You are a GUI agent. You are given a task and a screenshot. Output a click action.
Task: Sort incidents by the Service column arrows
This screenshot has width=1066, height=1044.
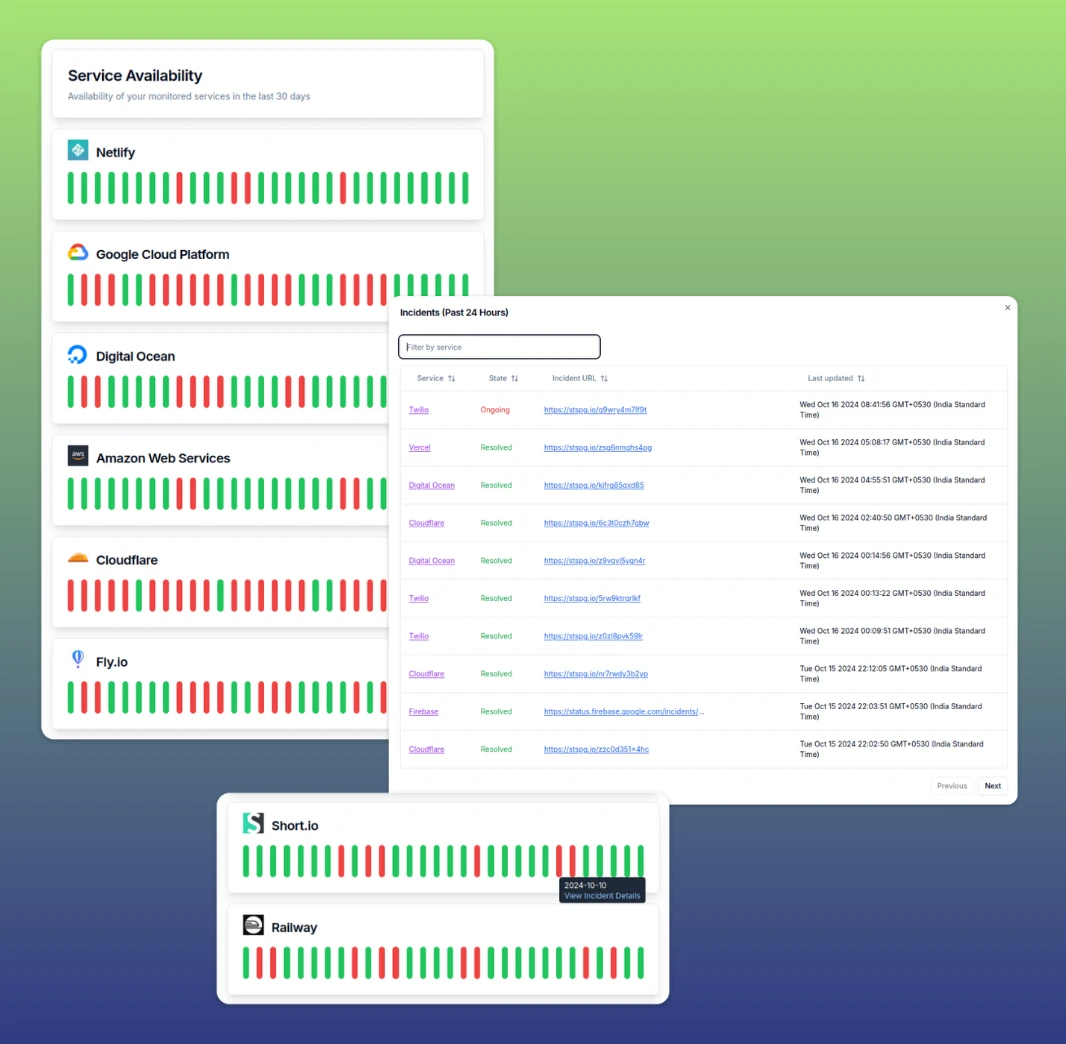[451, 379]
